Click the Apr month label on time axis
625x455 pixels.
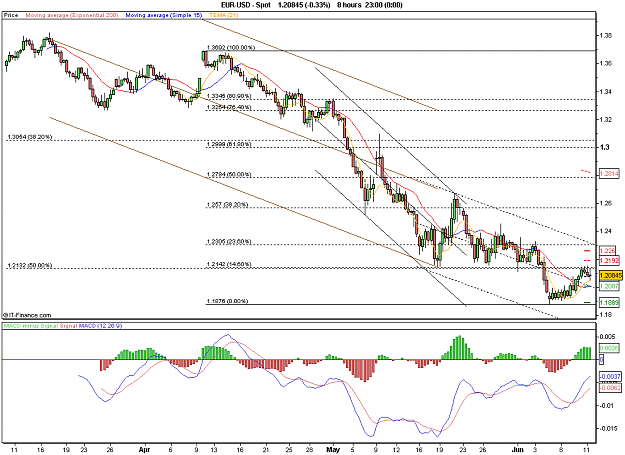144,449
